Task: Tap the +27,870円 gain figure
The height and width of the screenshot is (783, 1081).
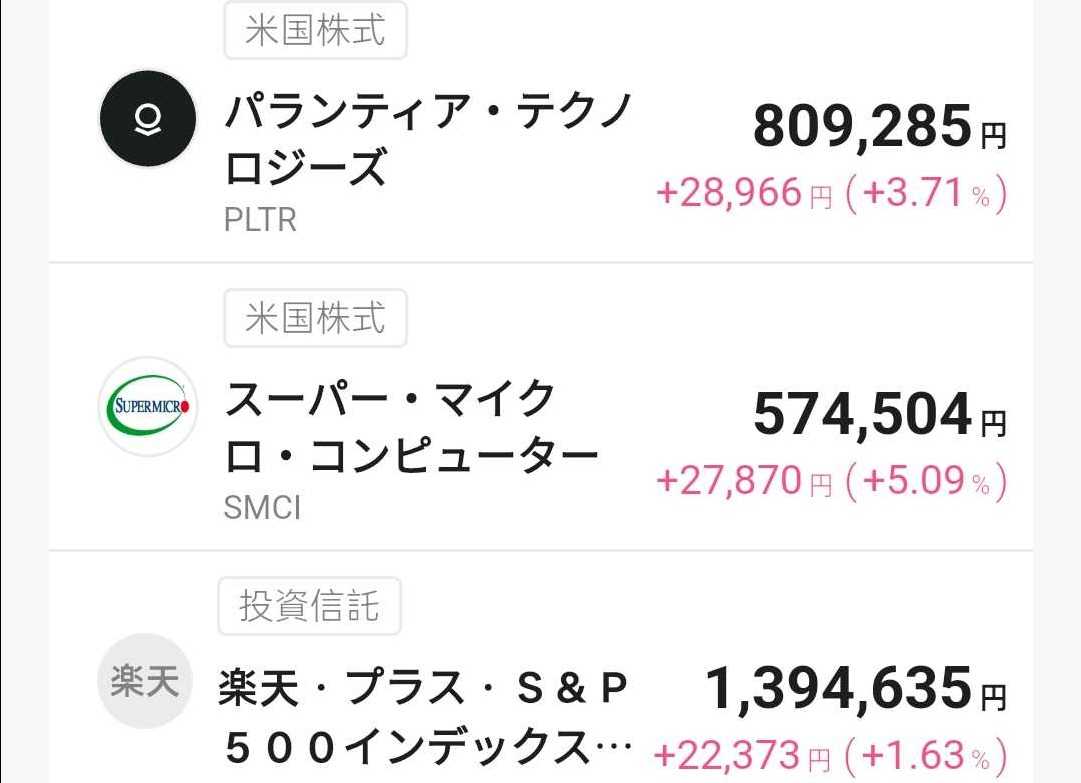Action: [x=743, y=482]
